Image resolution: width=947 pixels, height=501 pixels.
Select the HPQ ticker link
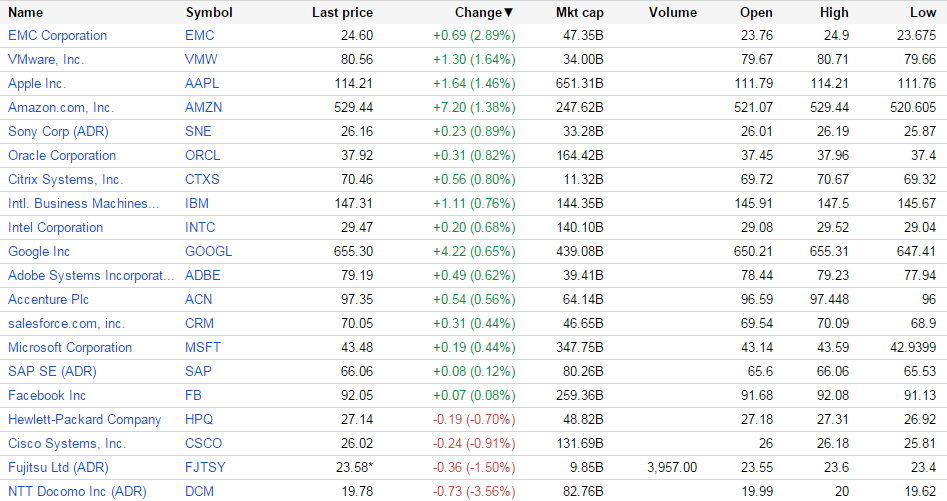click(199, 419)
